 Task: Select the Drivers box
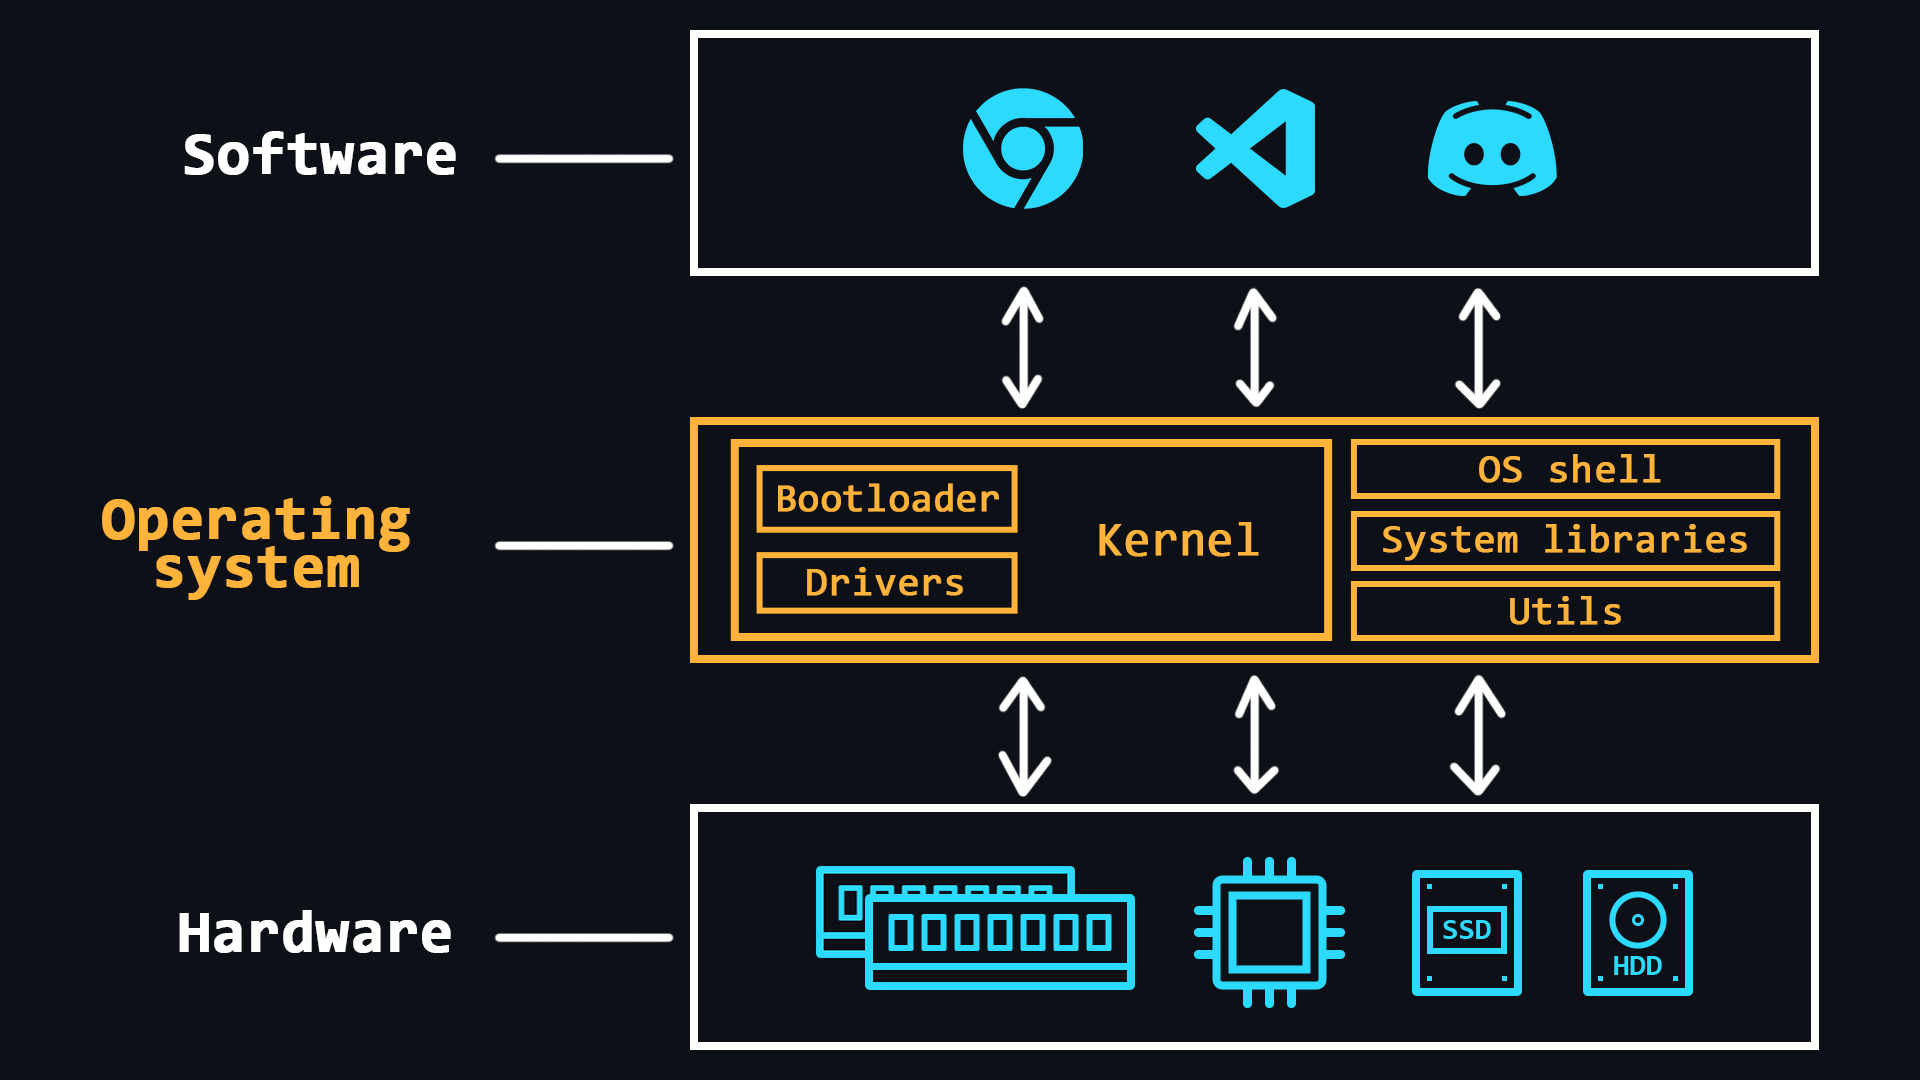886,582
